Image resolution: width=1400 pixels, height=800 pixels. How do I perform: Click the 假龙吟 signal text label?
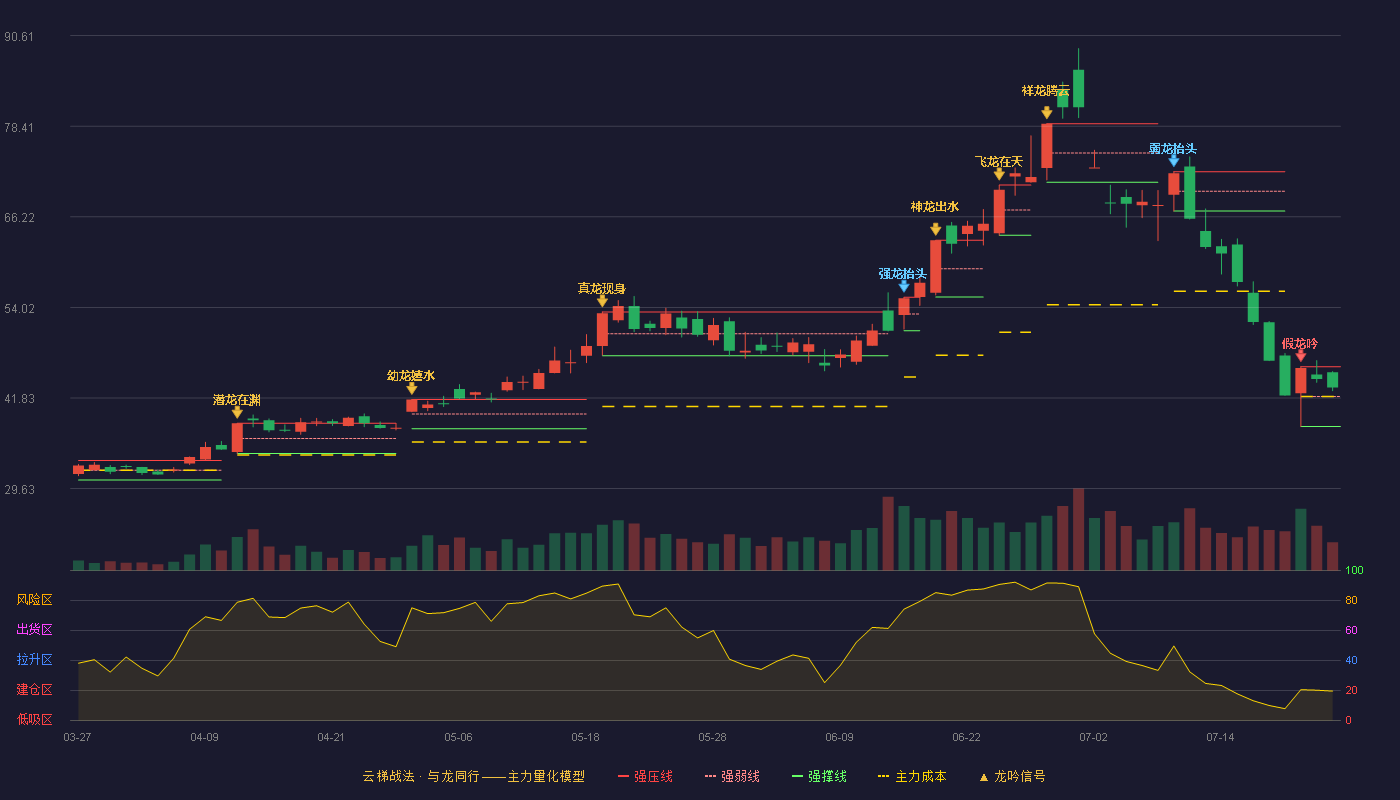(x=1300, y=343)
